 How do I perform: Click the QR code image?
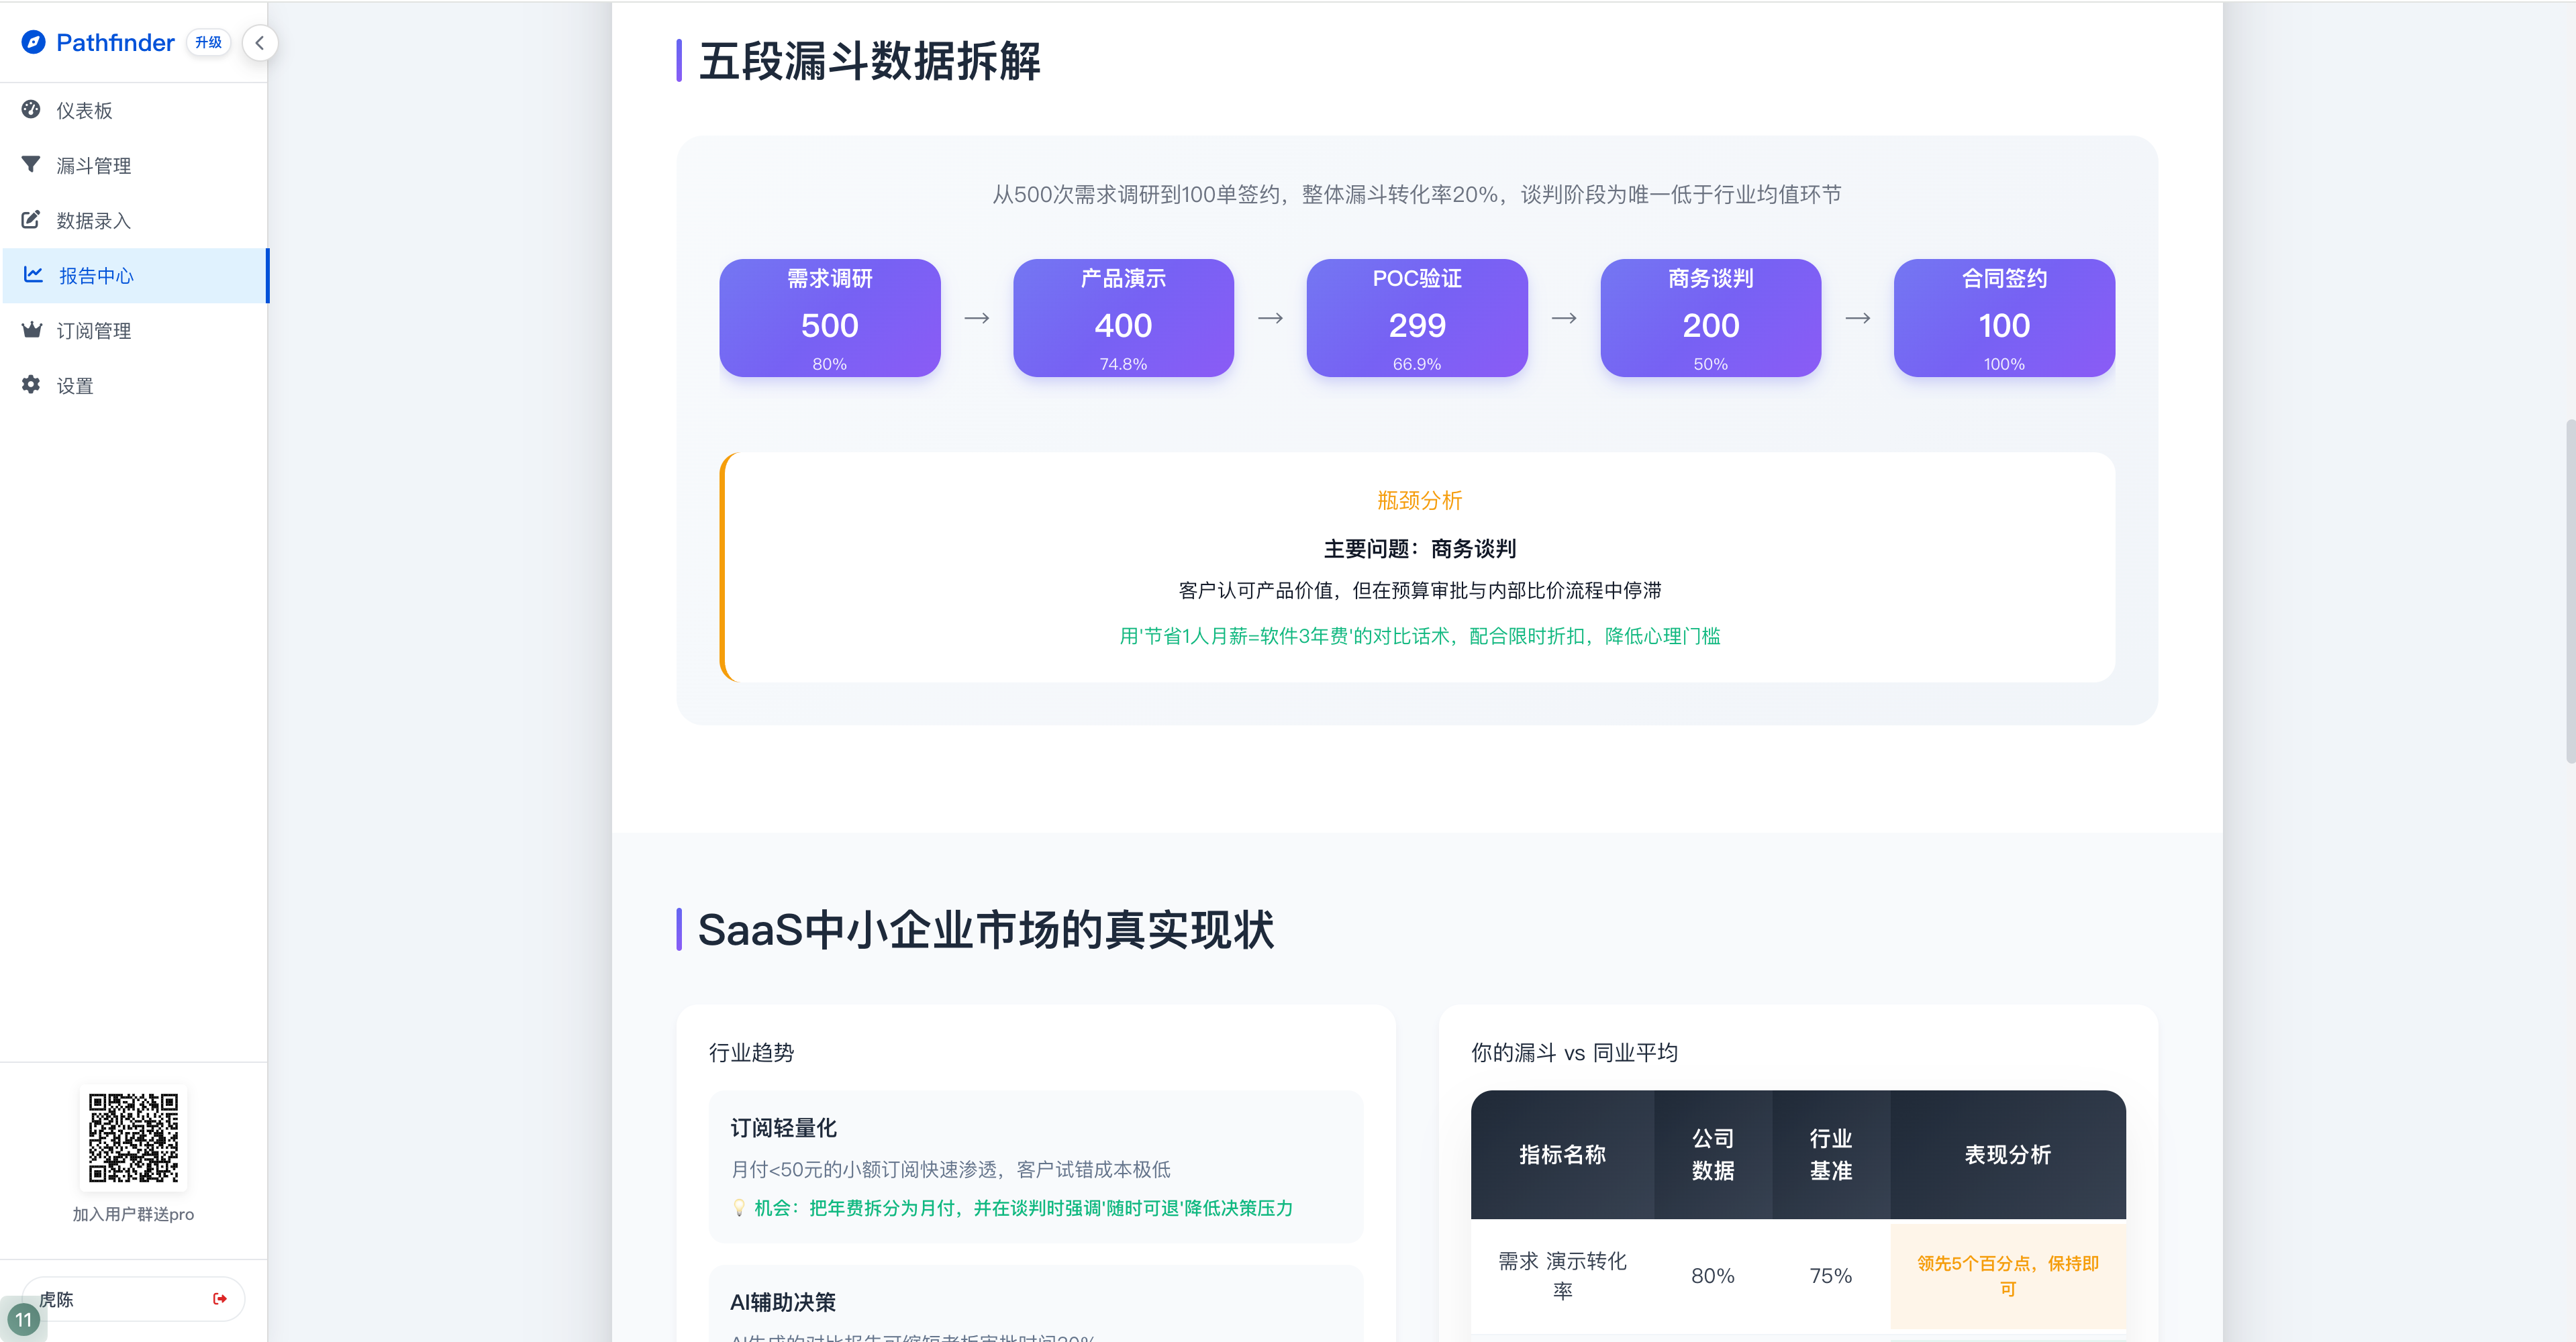click(133, 1137)
